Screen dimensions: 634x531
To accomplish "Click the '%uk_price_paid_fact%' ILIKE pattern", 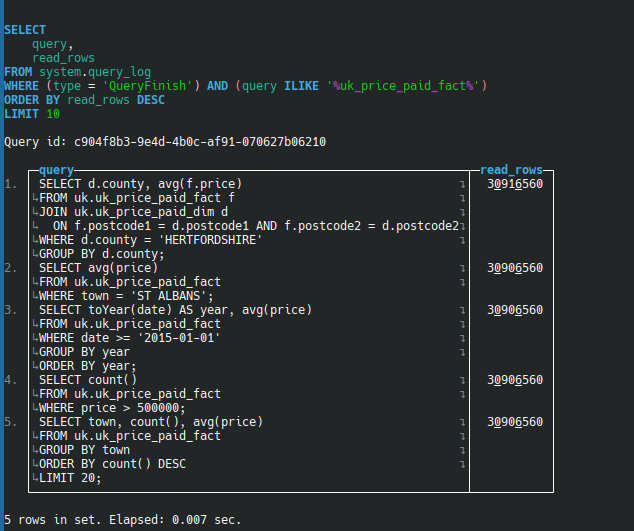I will pyautogui.click(x=403, y=86).
